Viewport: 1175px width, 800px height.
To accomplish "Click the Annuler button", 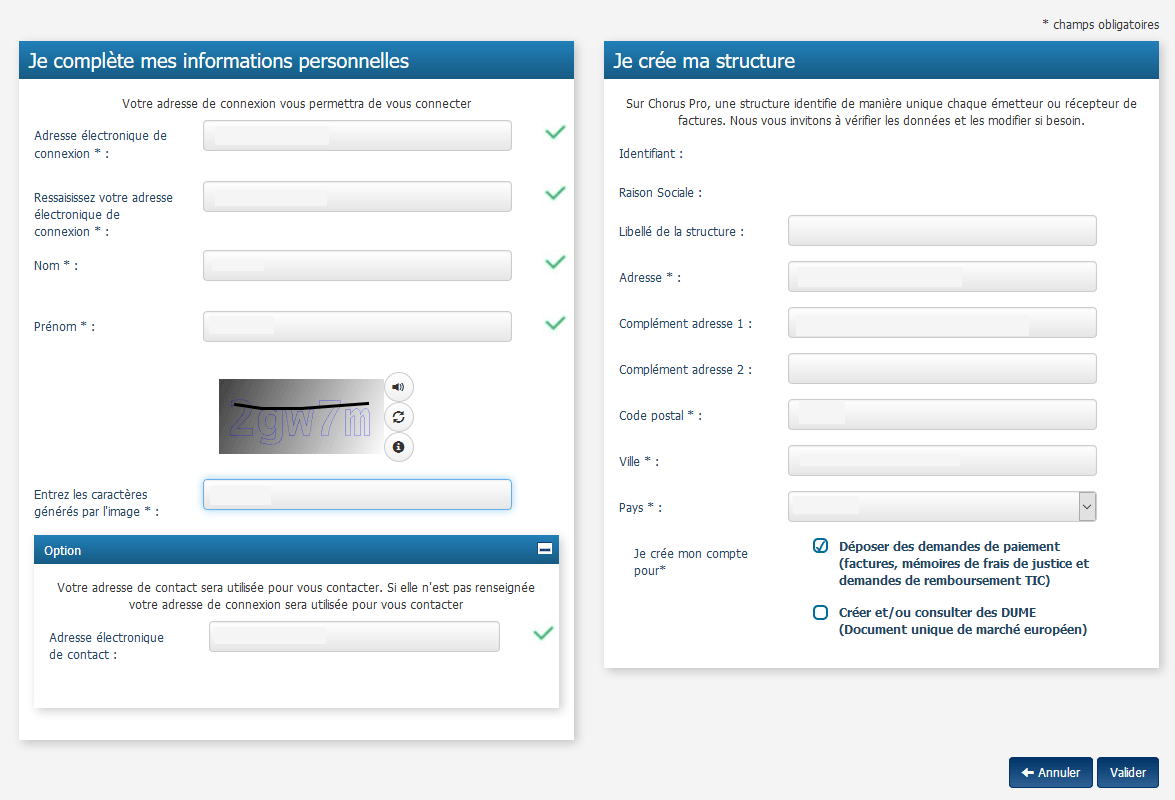I will click(x=1051, y=772).
